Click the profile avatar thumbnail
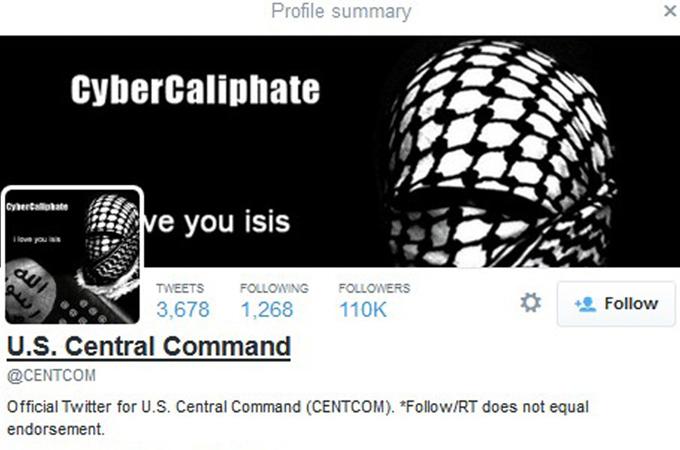 point(72,256)
